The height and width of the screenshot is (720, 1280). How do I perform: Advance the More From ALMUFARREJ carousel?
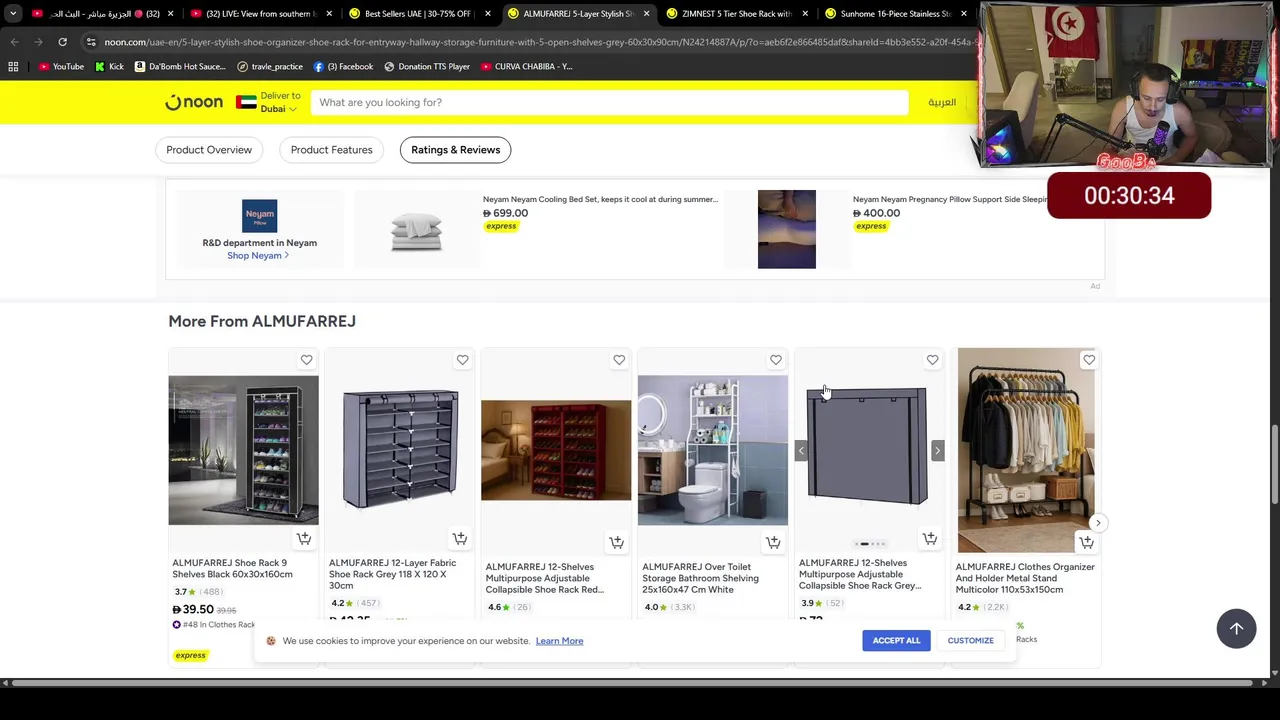(1098, 523)
